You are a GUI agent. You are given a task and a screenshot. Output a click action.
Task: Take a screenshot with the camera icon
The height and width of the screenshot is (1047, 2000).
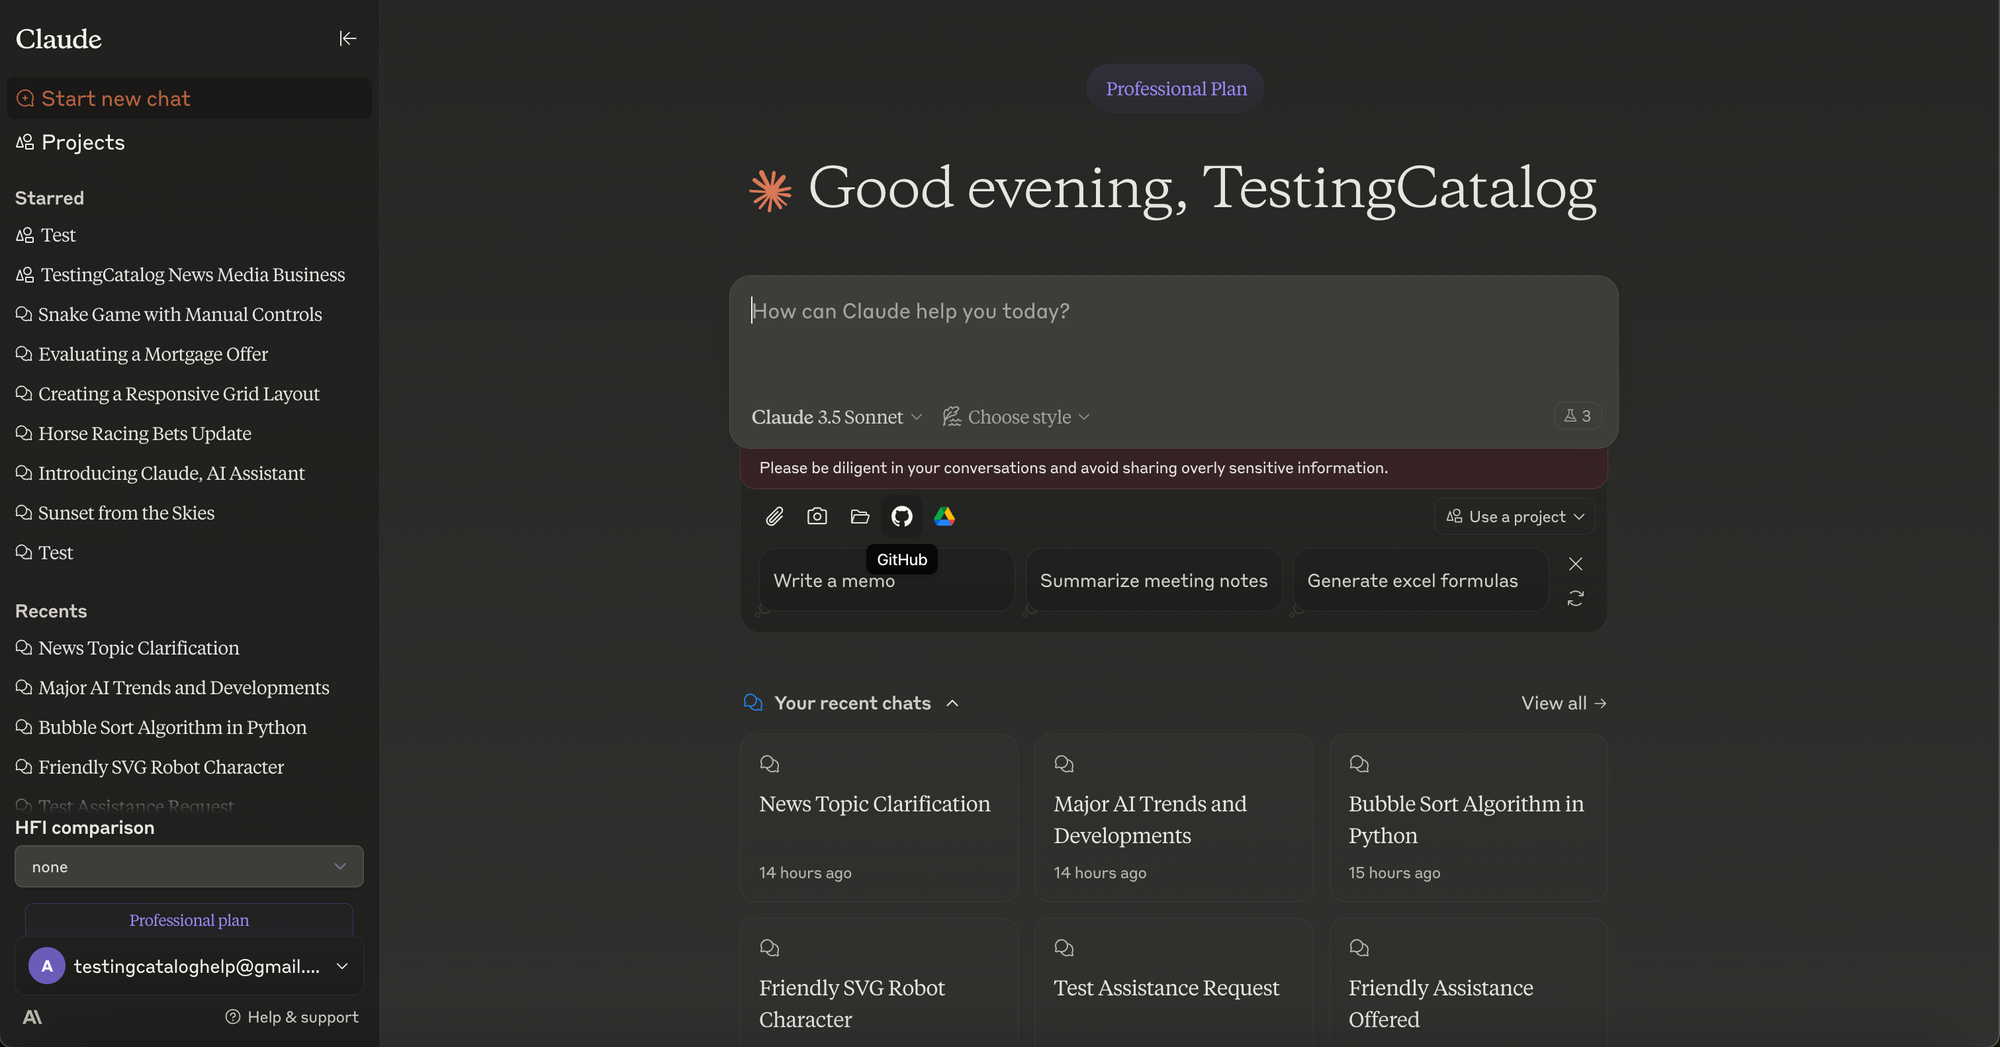tap(817, 517)
